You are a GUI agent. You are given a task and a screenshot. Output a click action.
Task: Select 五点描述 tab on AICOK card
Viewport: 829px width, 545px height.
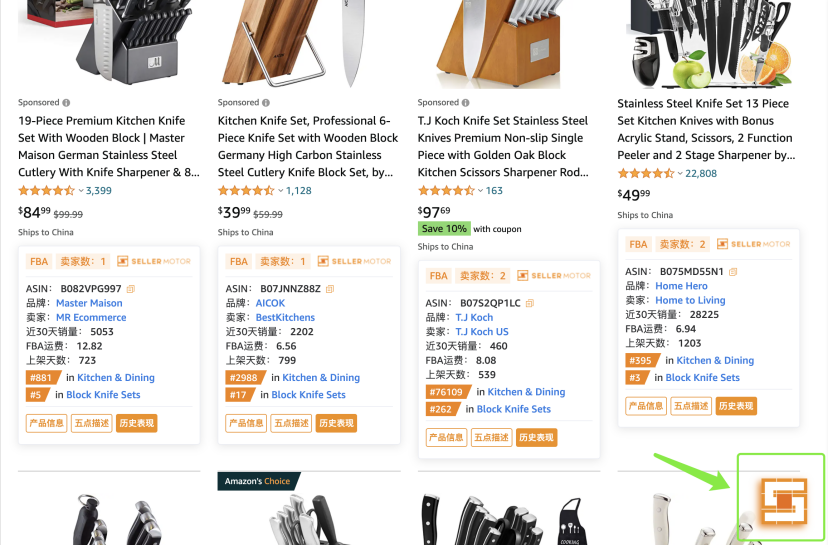pyautogui.click(x=291, y=423)
